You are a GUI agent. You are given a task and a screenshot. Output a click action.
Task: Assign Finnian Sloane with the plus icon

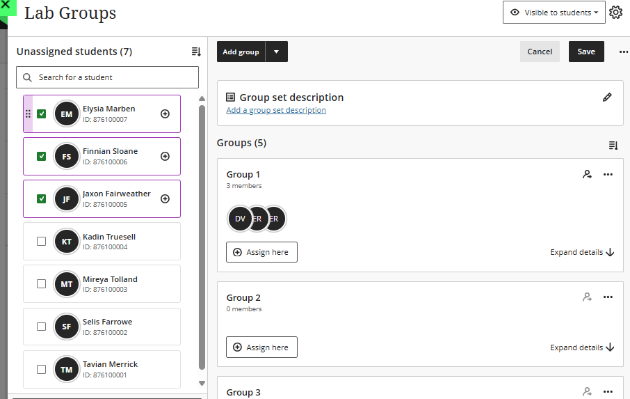tap(165, 156)
